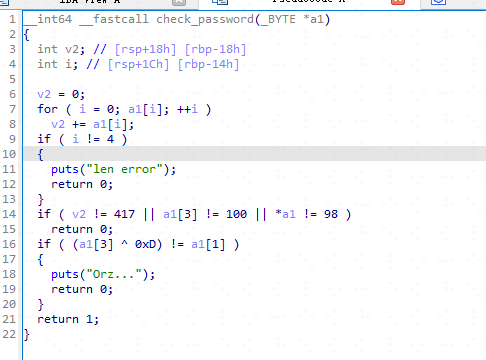This screenshot has height=360, width=486.
Task: Click 'return 0;' on line 15
Action: click(x=82, y=229)
